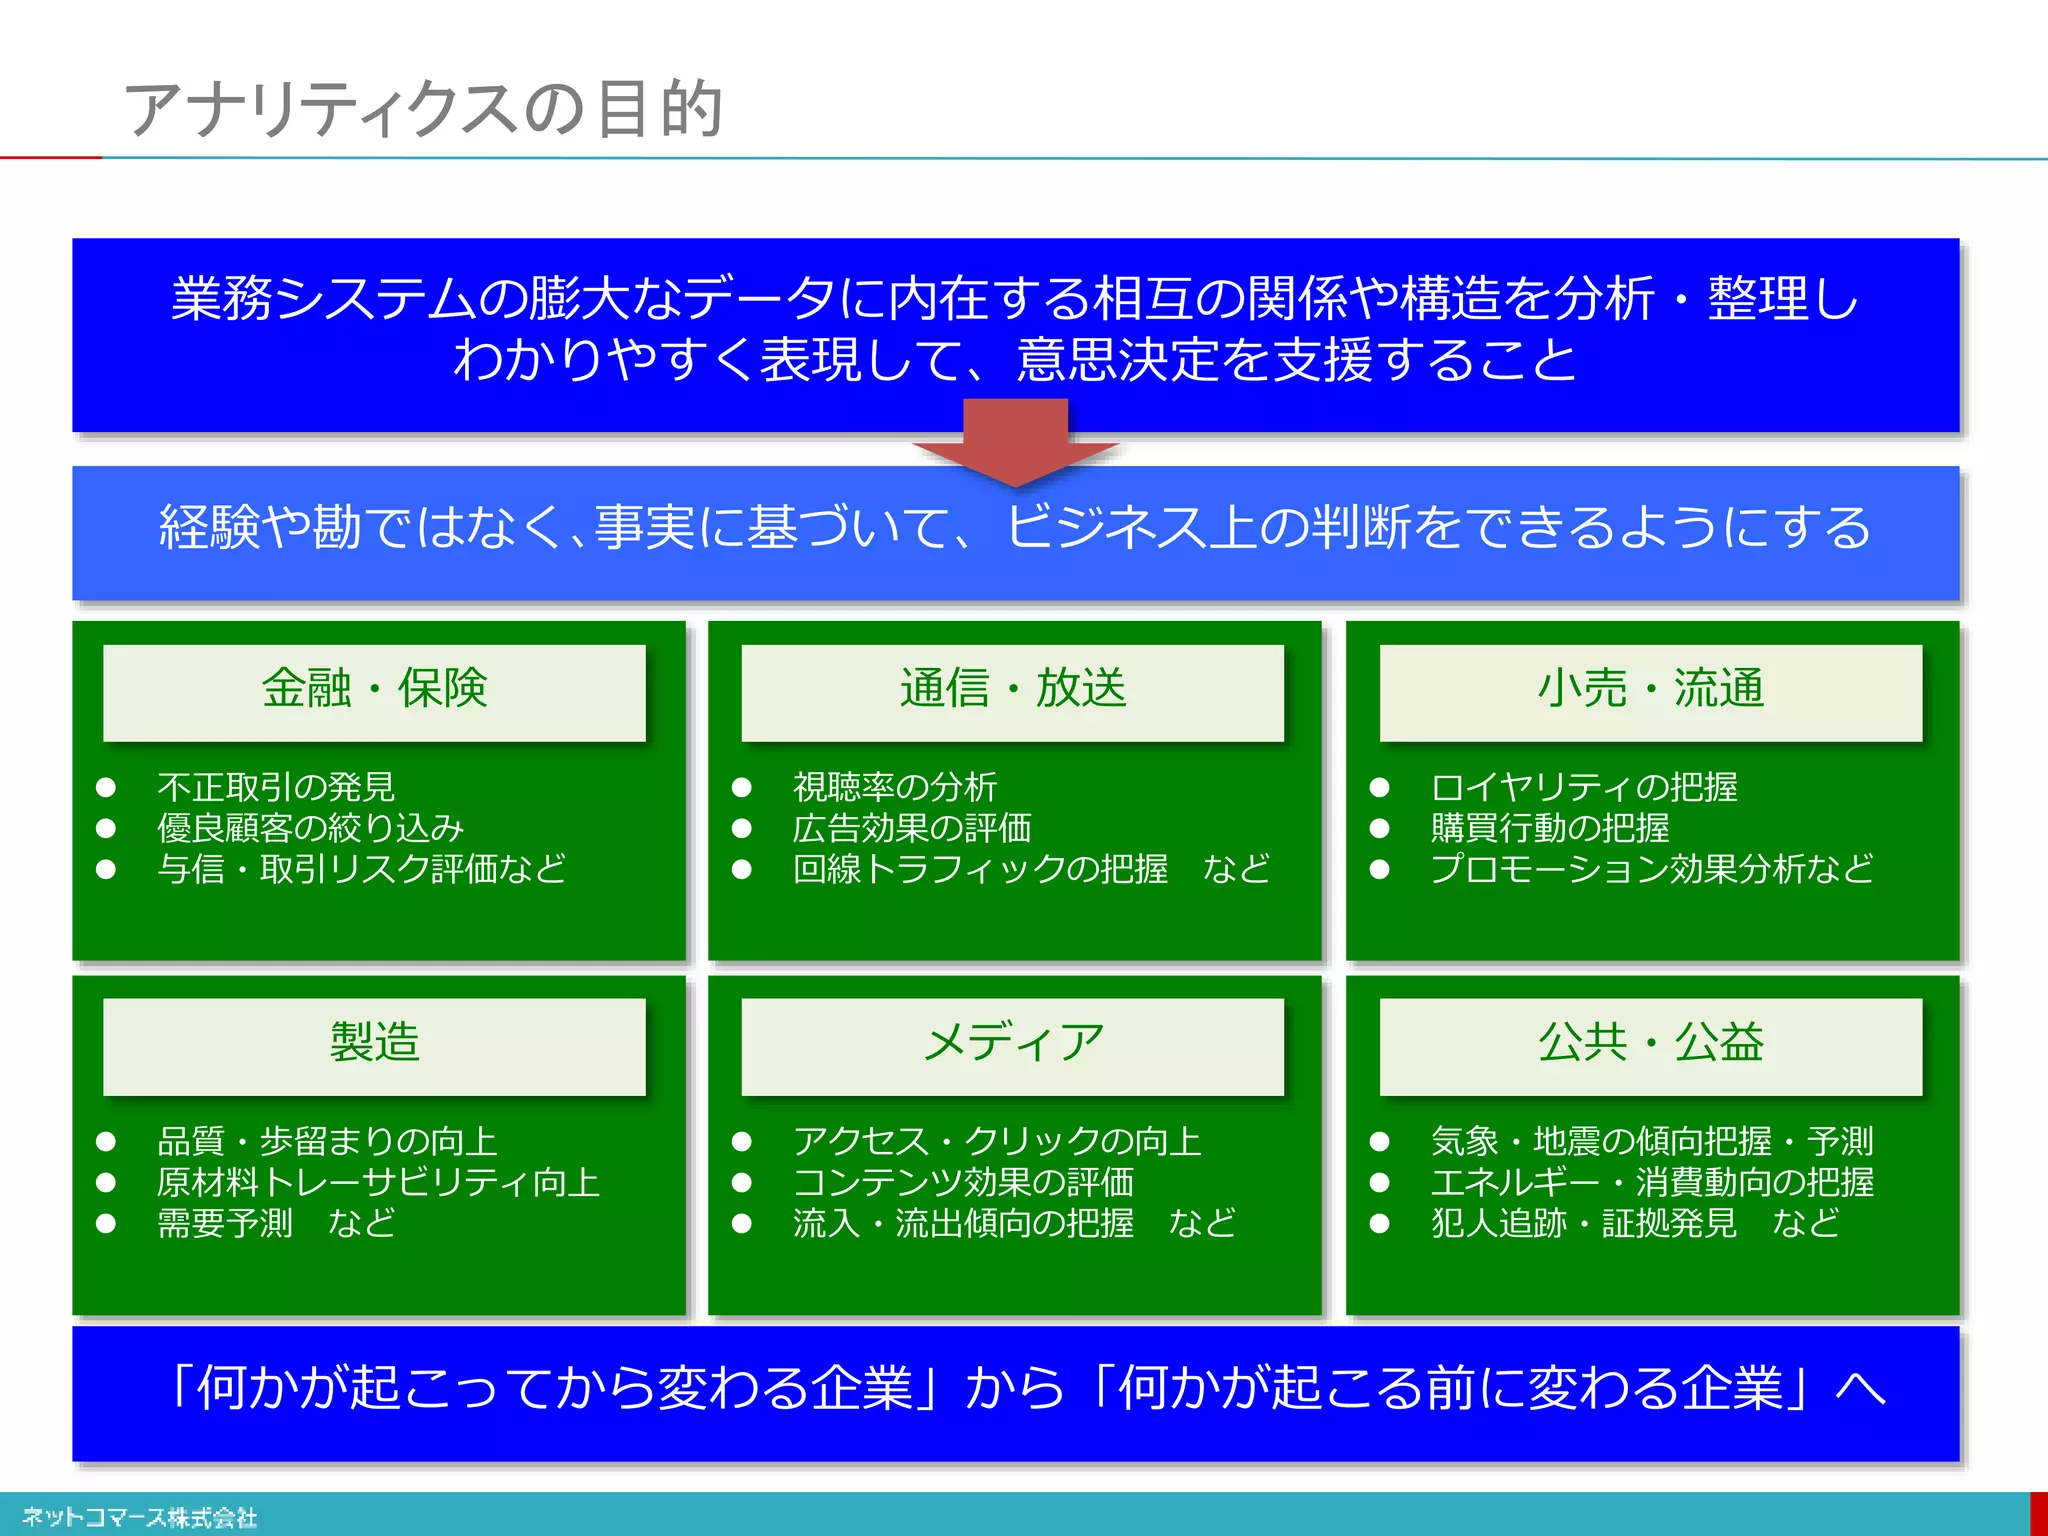
Task: Select the メディア heading box
Action: click(x=1012, y=1046)
